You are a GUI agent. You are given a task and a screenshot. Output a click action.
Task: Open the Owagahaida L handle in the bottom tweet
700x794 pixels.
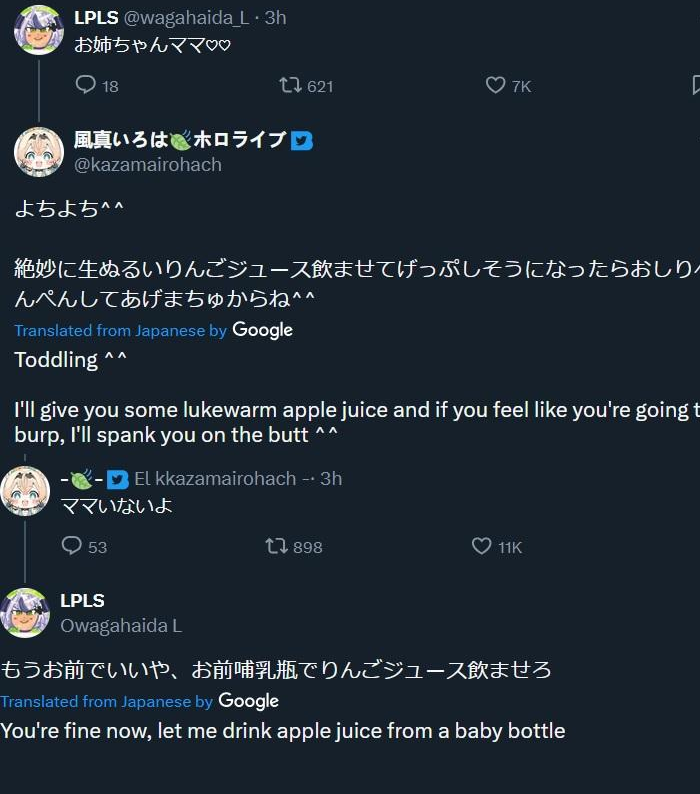(x=121, y=626)
